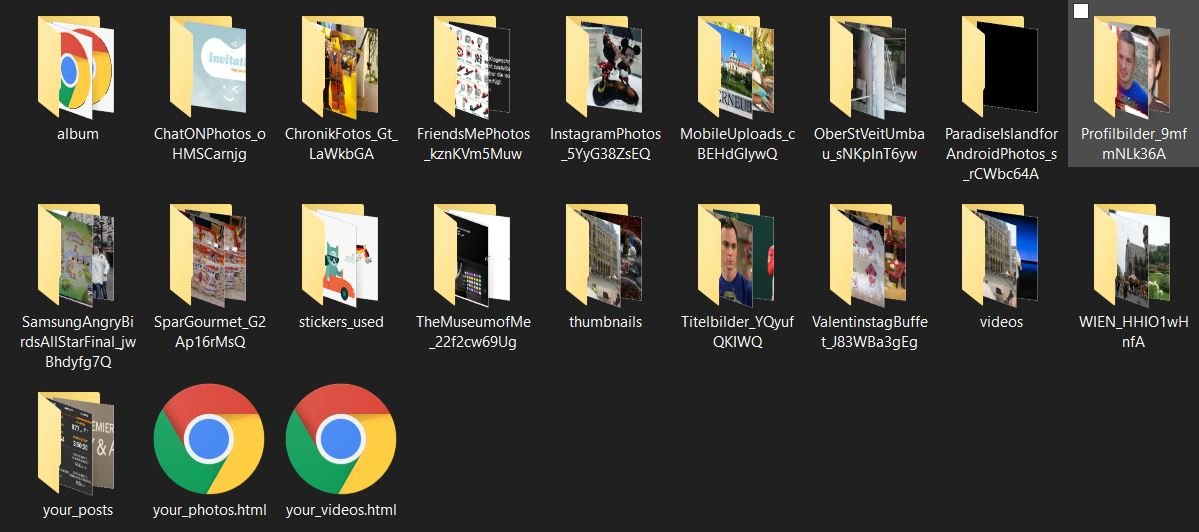Click the videos folder
This screenshot has height=532, width=1199.
1001,255
